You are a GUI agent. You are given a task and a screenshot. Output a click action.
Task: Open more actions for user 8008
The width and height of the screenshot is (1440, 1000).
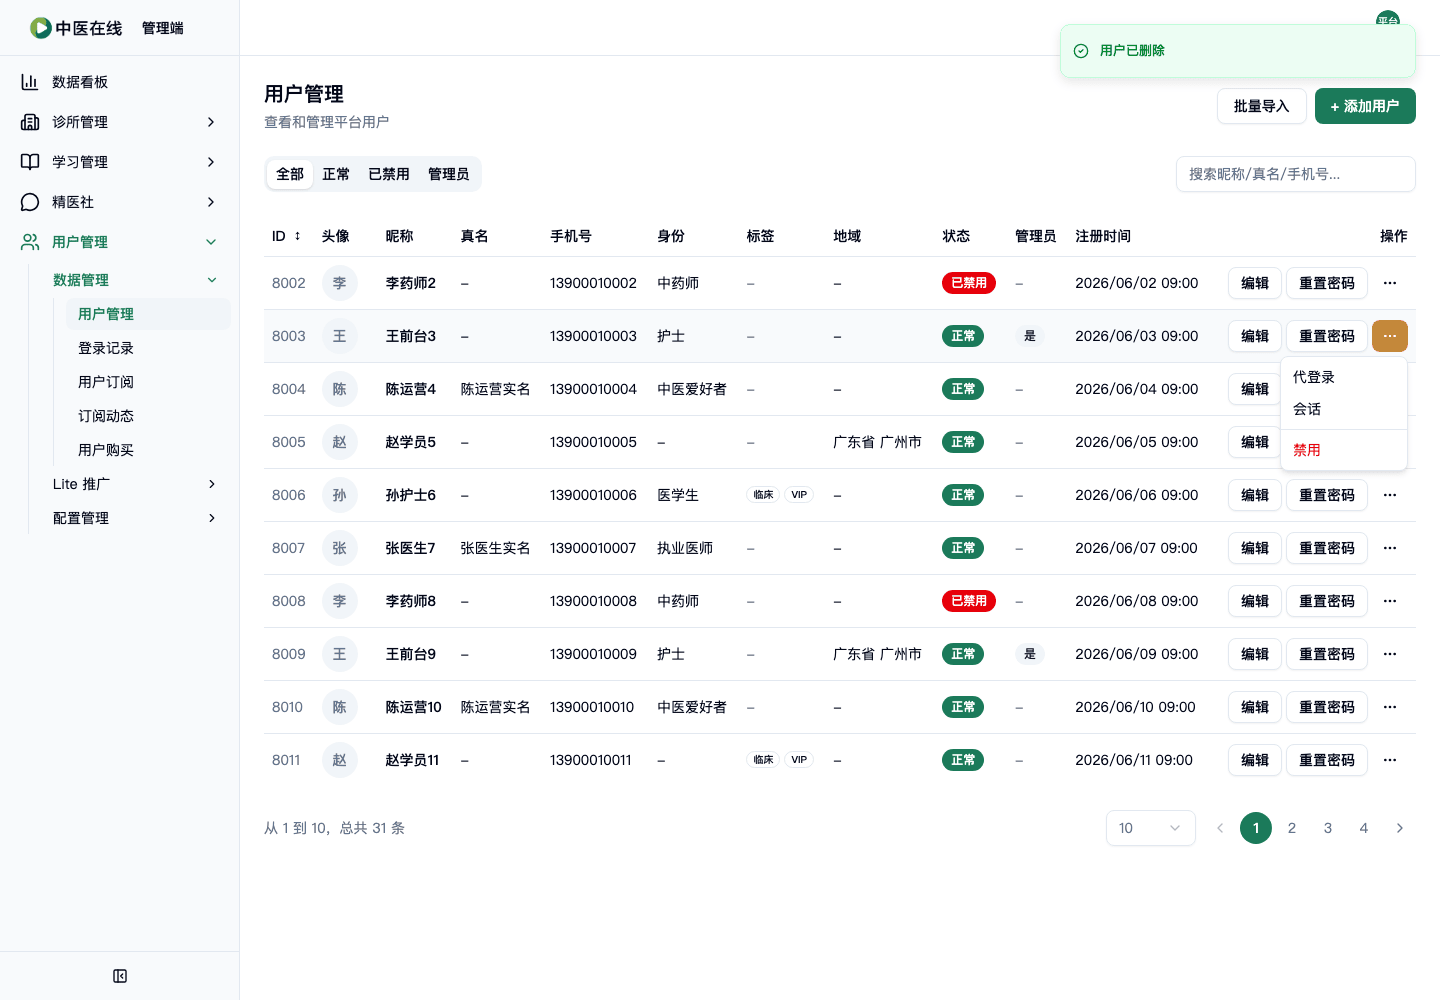click(x=1390, y=601)
